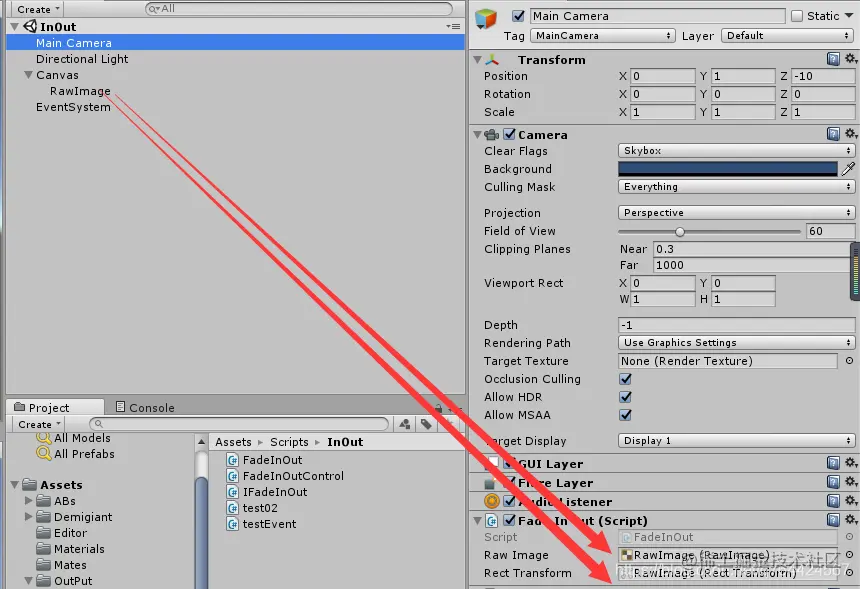This screenshot has width=860, height=589.
Task: Click search by label tag icon
Action: click(x=426, y=424)
